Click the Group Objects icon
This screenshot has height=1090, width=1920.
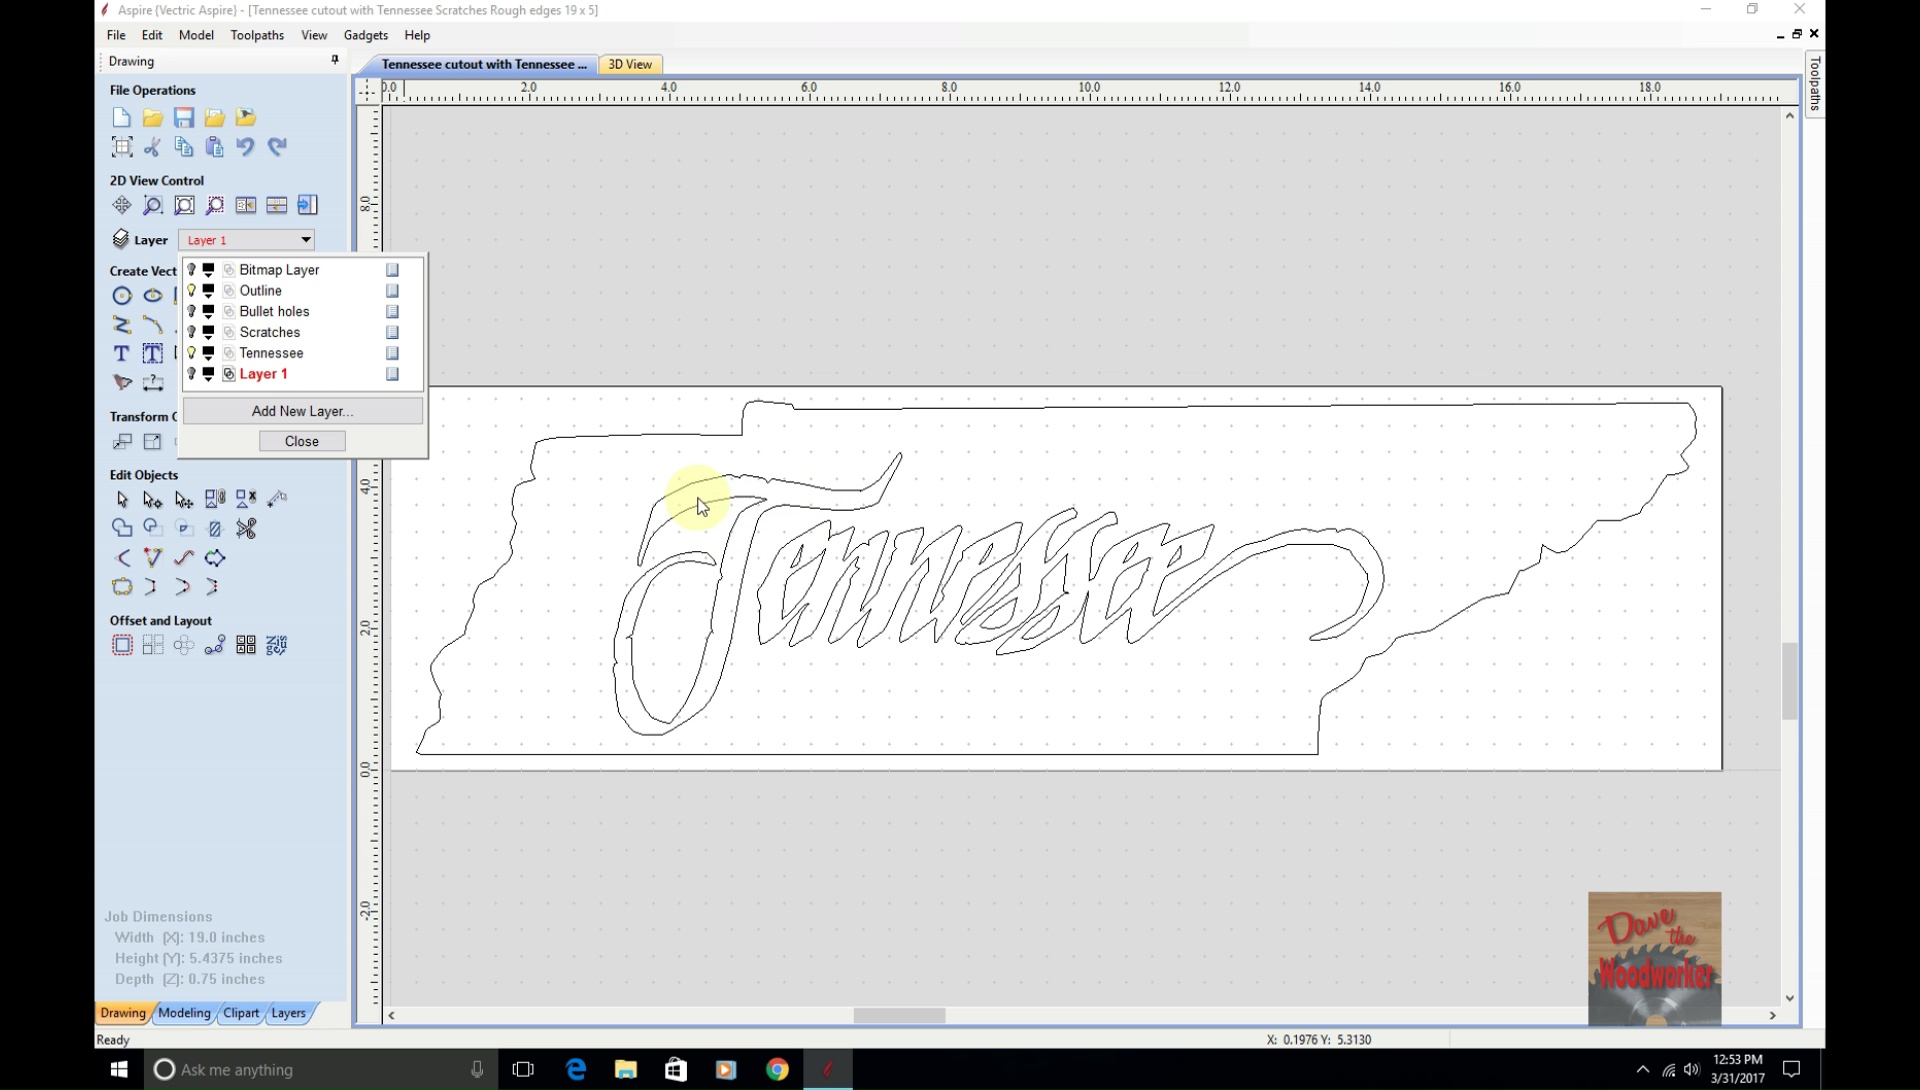point(215,499)
